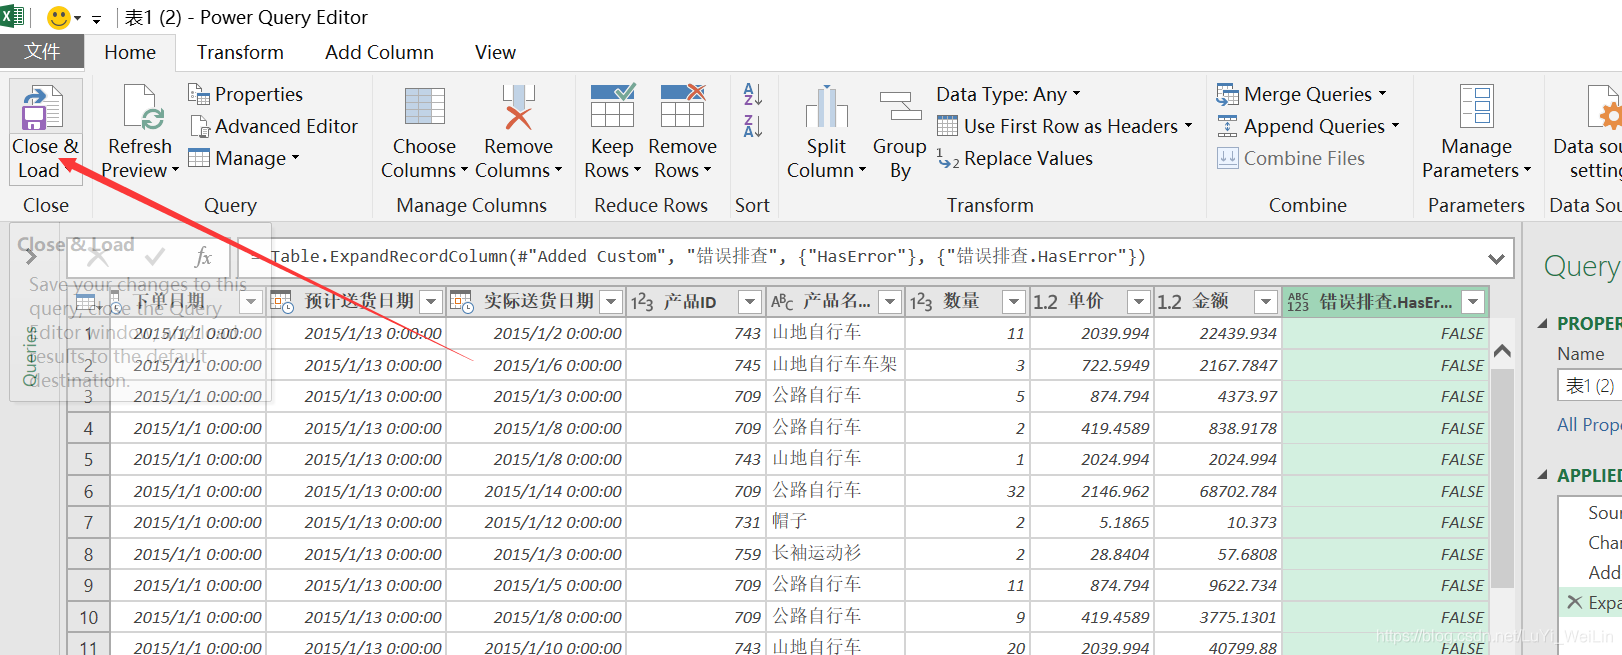Viewport: 1622px width, 655px height.
Task: Delete the Expanded applied step with X
Action: point(1574,602)
